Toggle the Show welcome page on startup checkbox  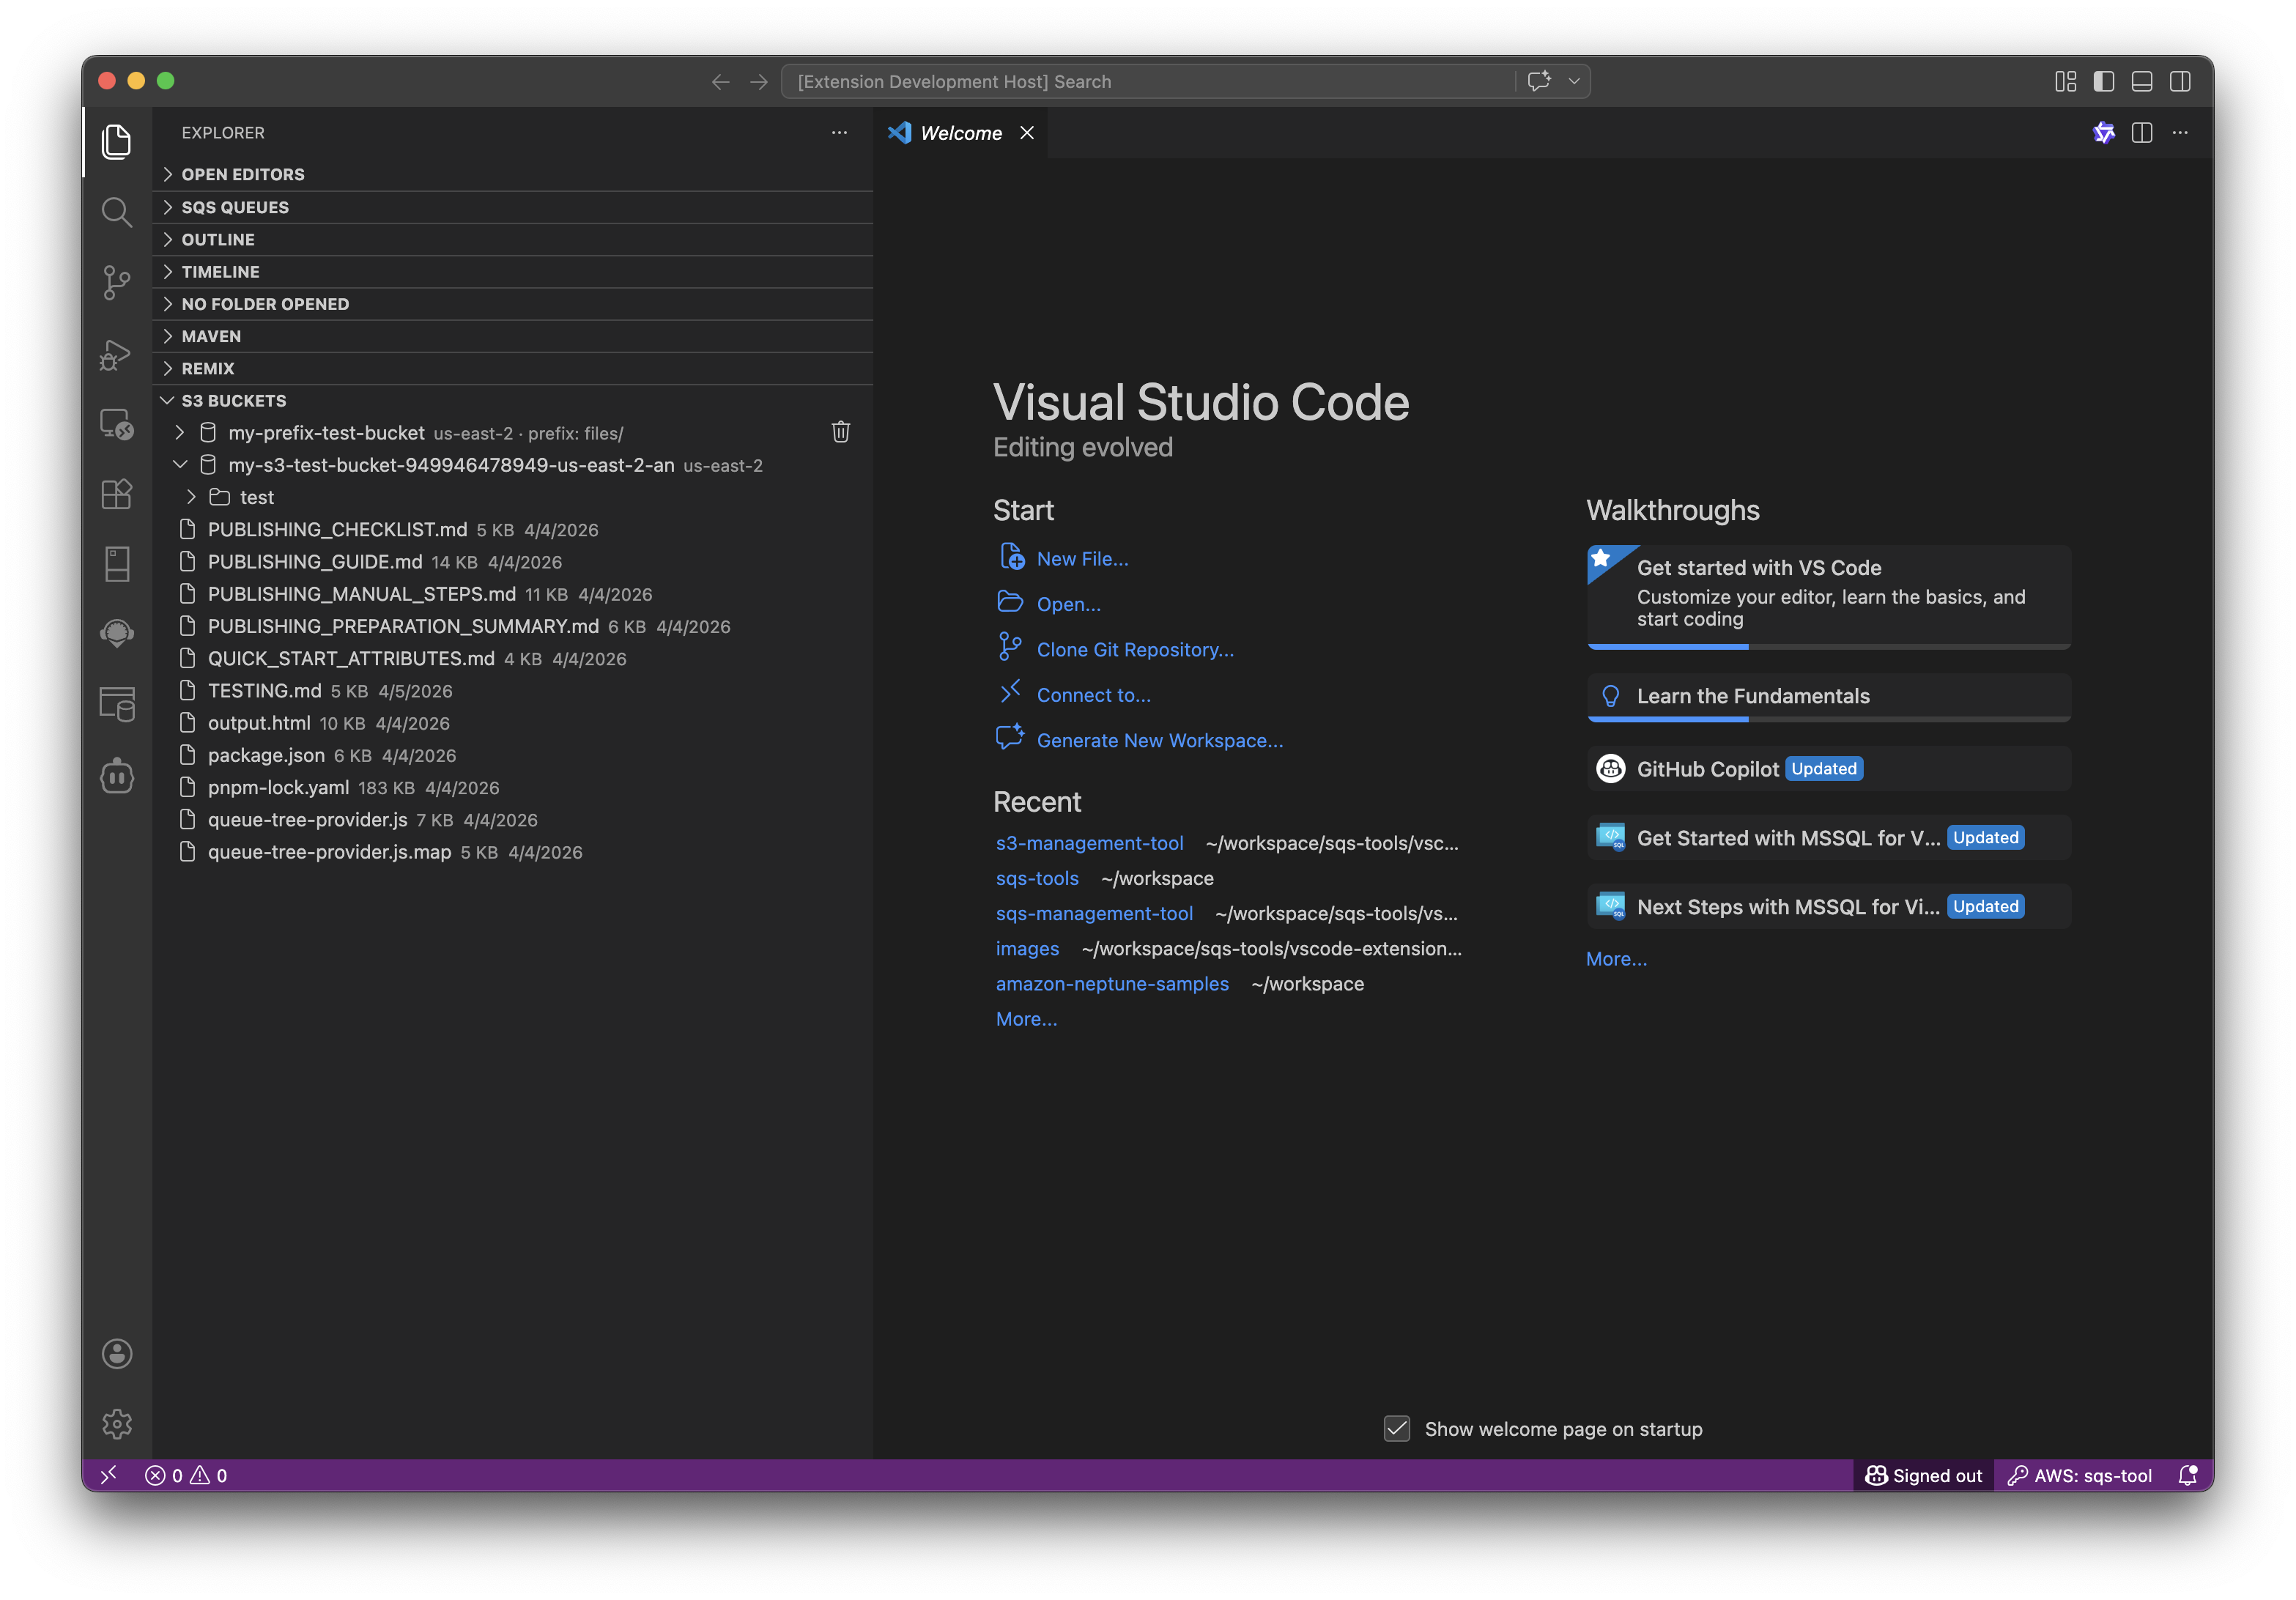[1397, 1429]
